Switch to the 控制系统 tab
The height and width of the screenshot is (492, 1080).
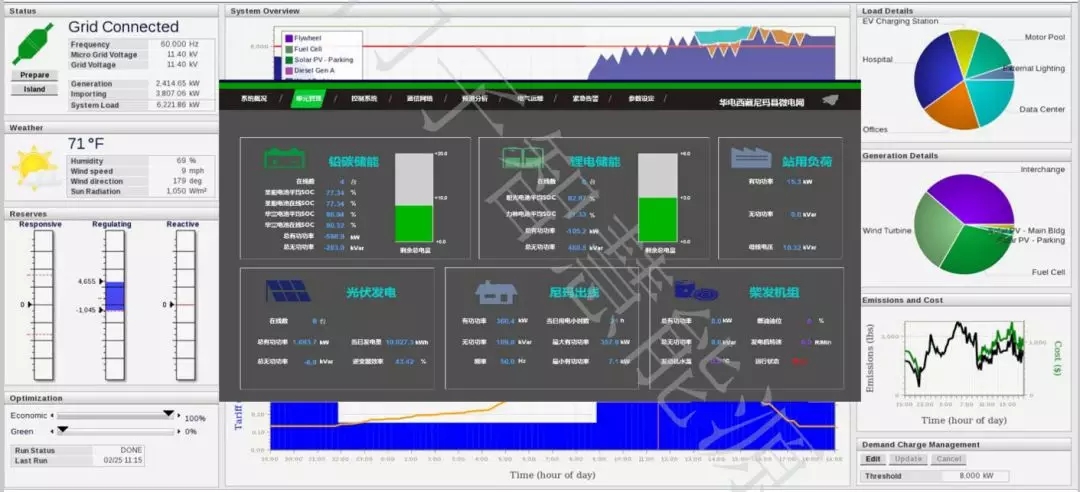(364, 99)
